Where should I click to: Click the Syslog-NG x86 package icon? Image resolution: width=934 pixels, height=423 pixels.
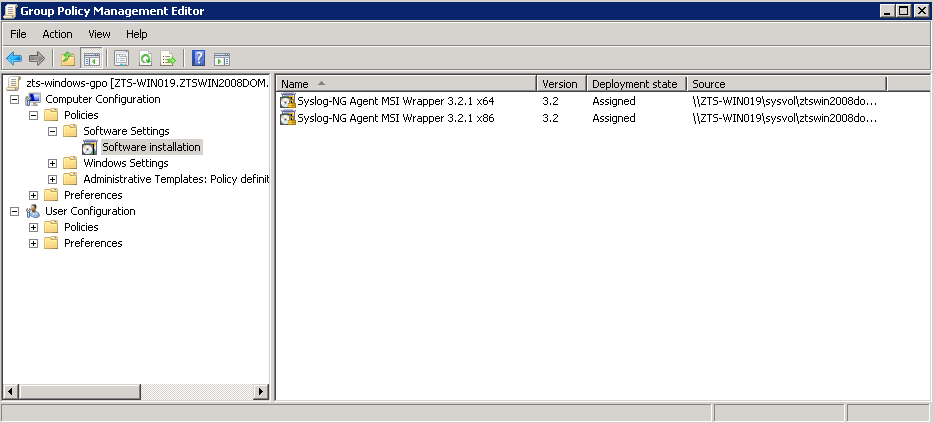(288, 118)
